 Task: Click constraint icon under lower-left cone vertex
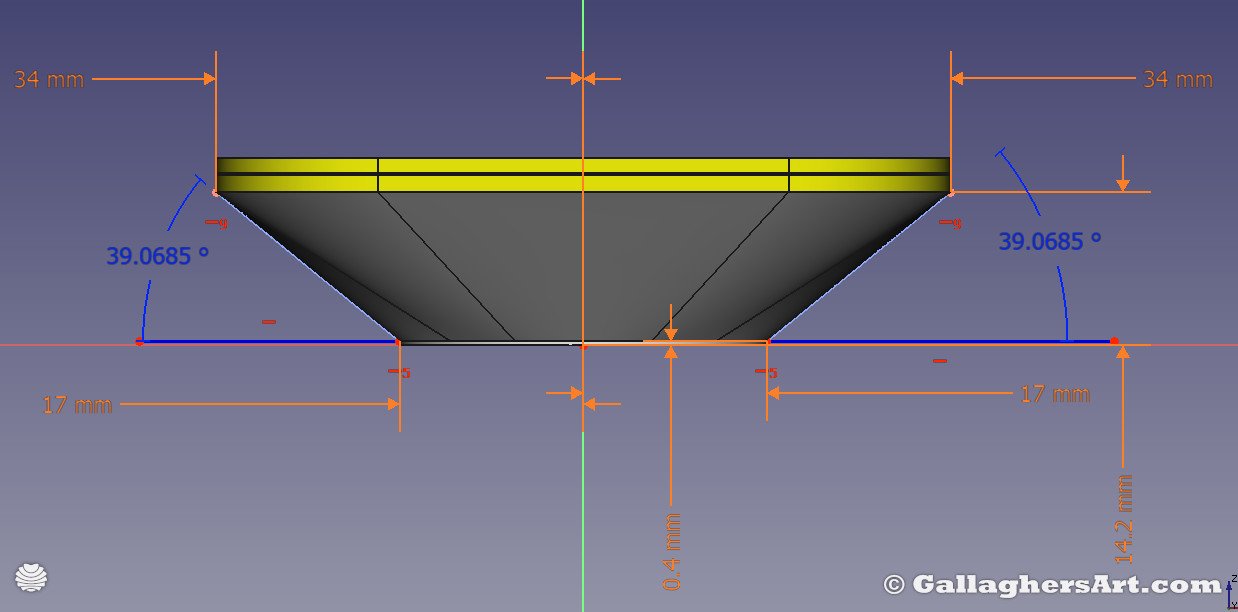[400, 373]
